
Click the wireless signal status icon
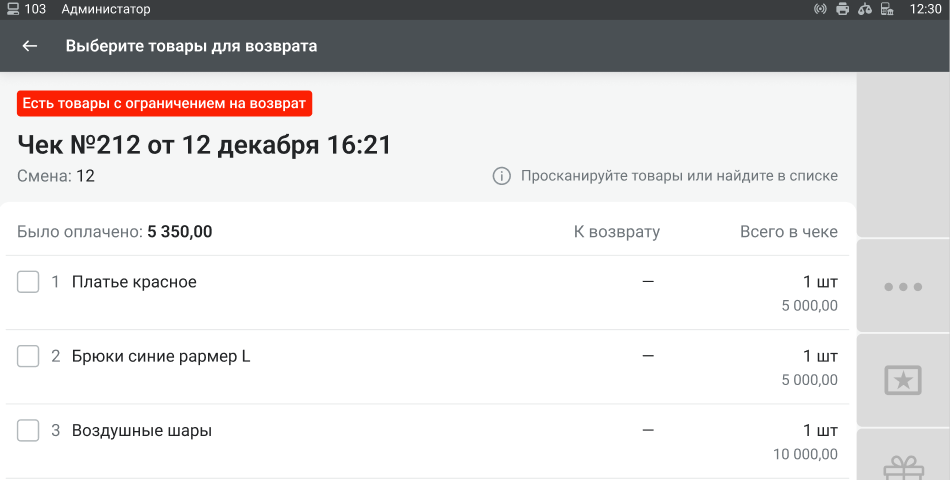point(820,9)
